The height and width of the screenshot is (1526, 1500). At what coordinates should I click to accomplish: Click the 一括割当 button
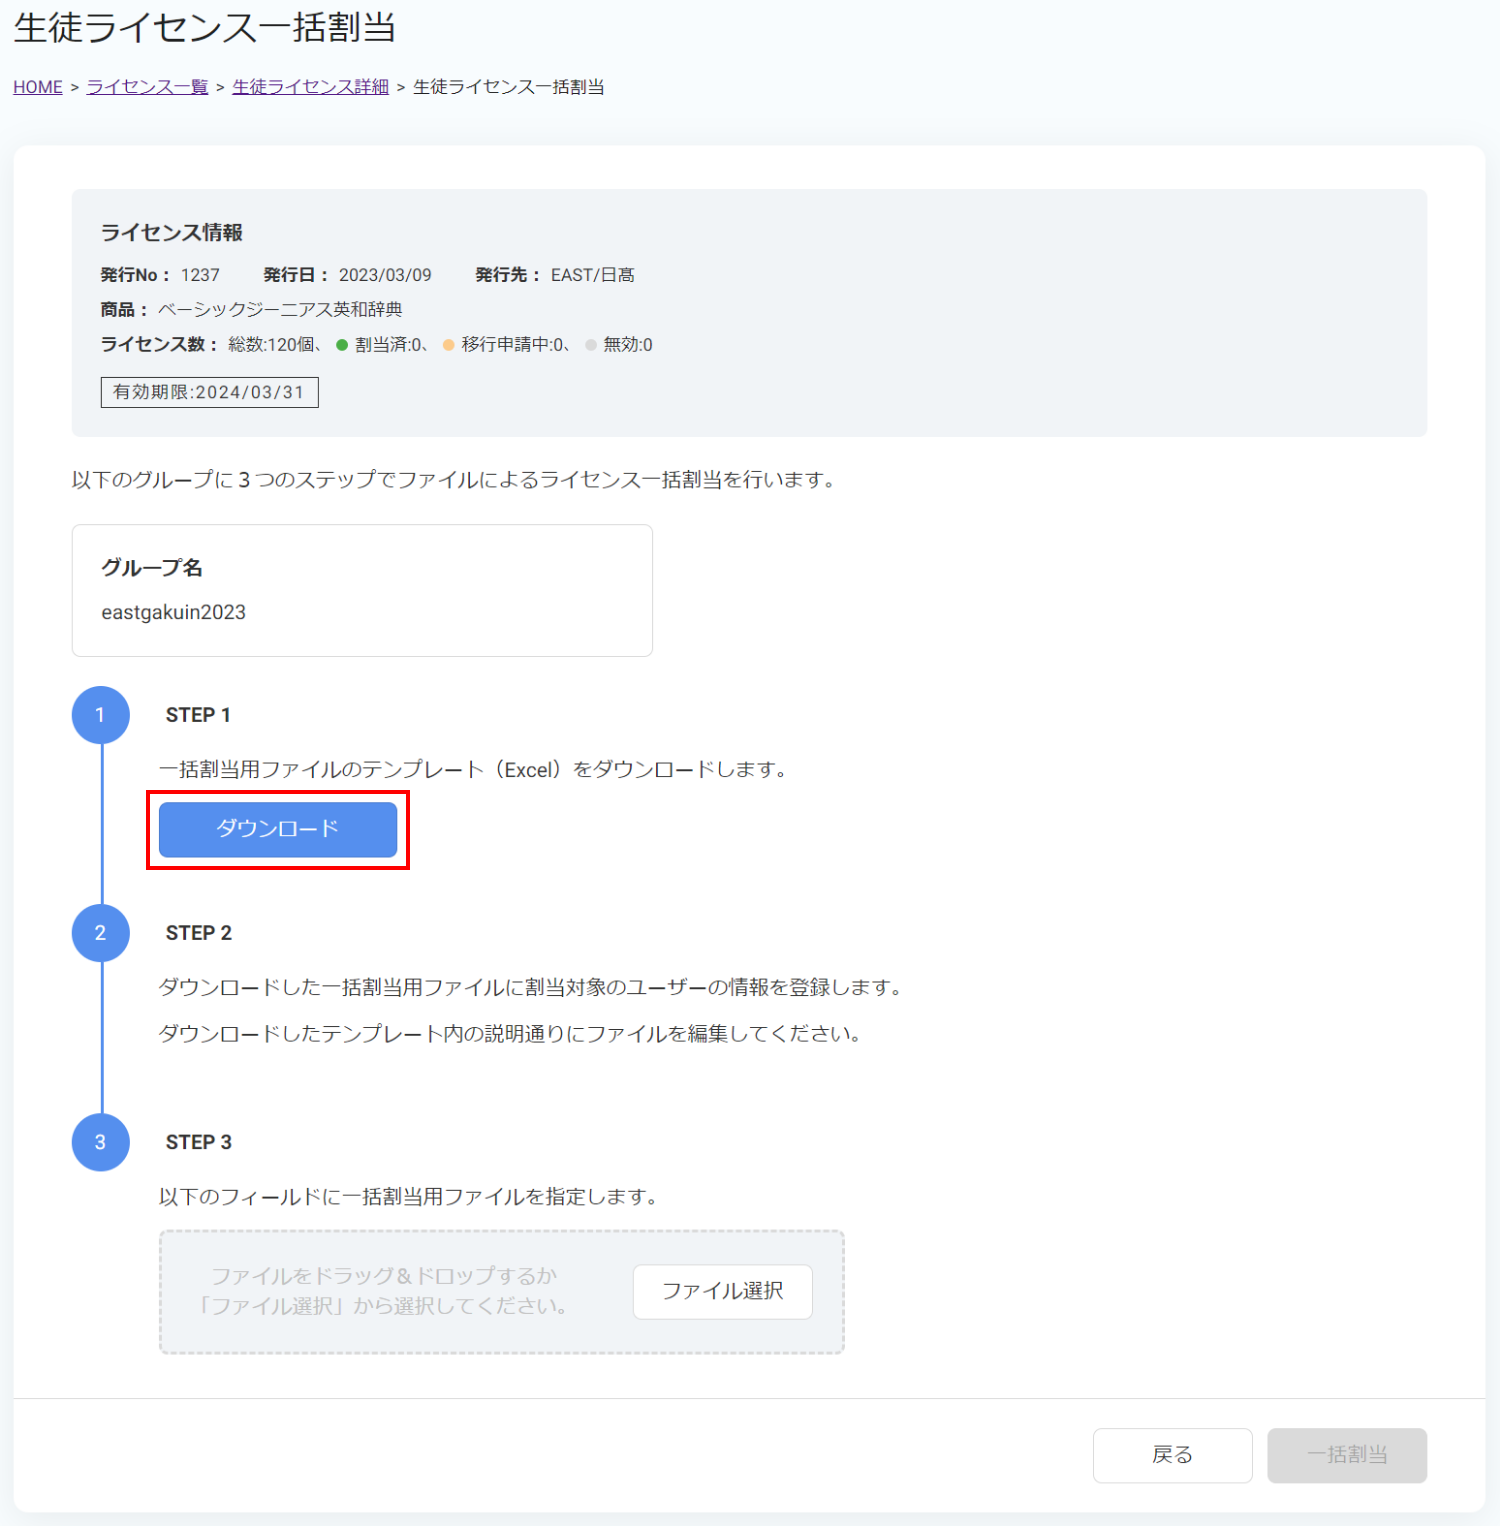click(1347, 1455)
